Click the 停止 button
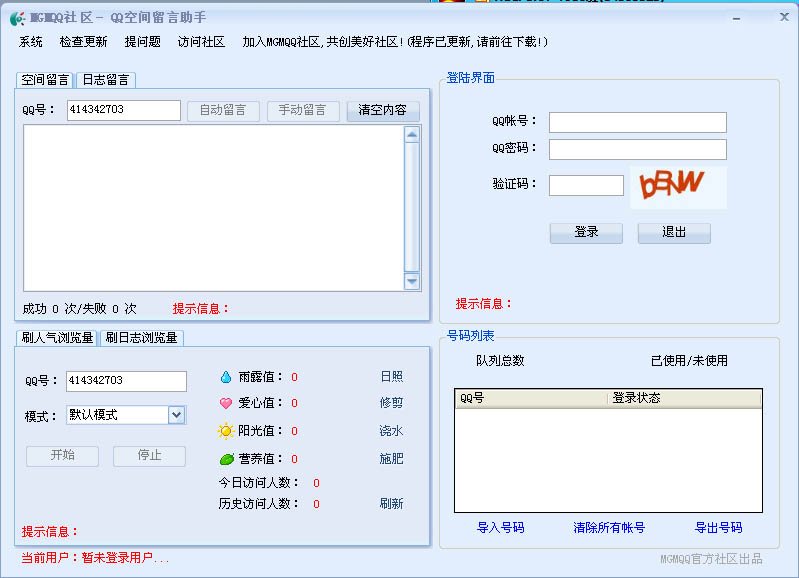Image resolution: width=799 pixels, height=578 pixels. point(149,456)
